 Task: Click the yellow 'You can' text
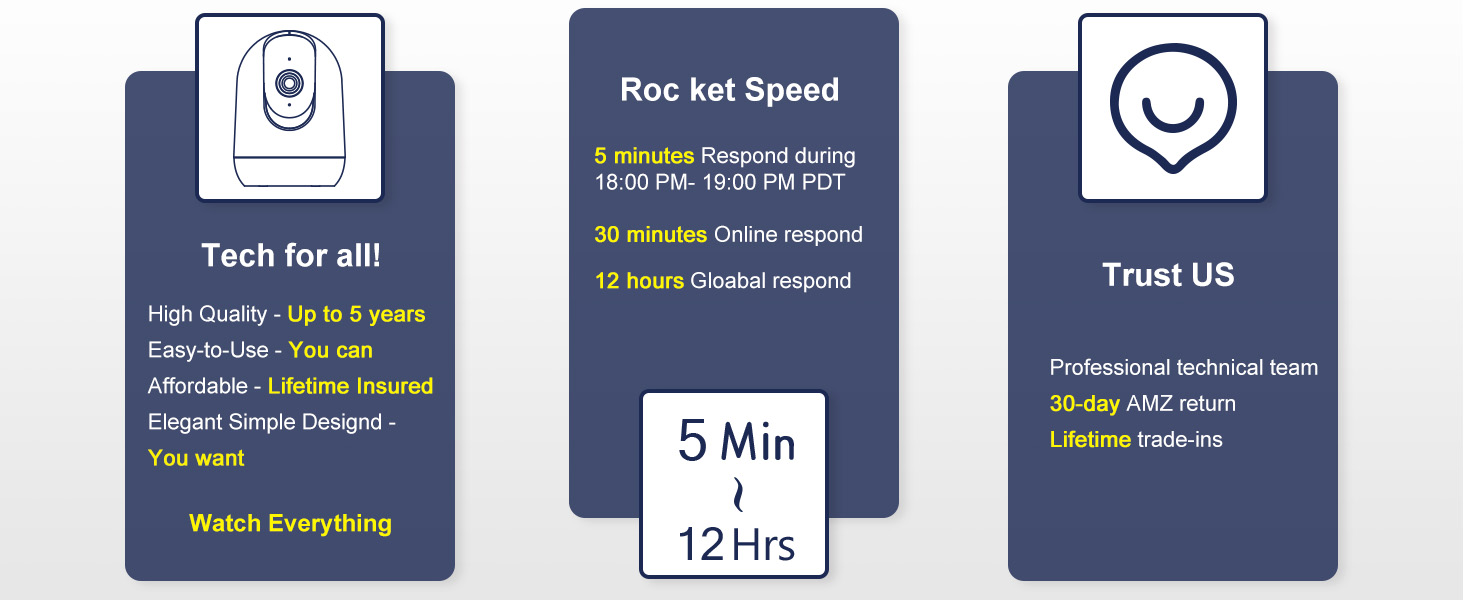click(x=330, y=350)
